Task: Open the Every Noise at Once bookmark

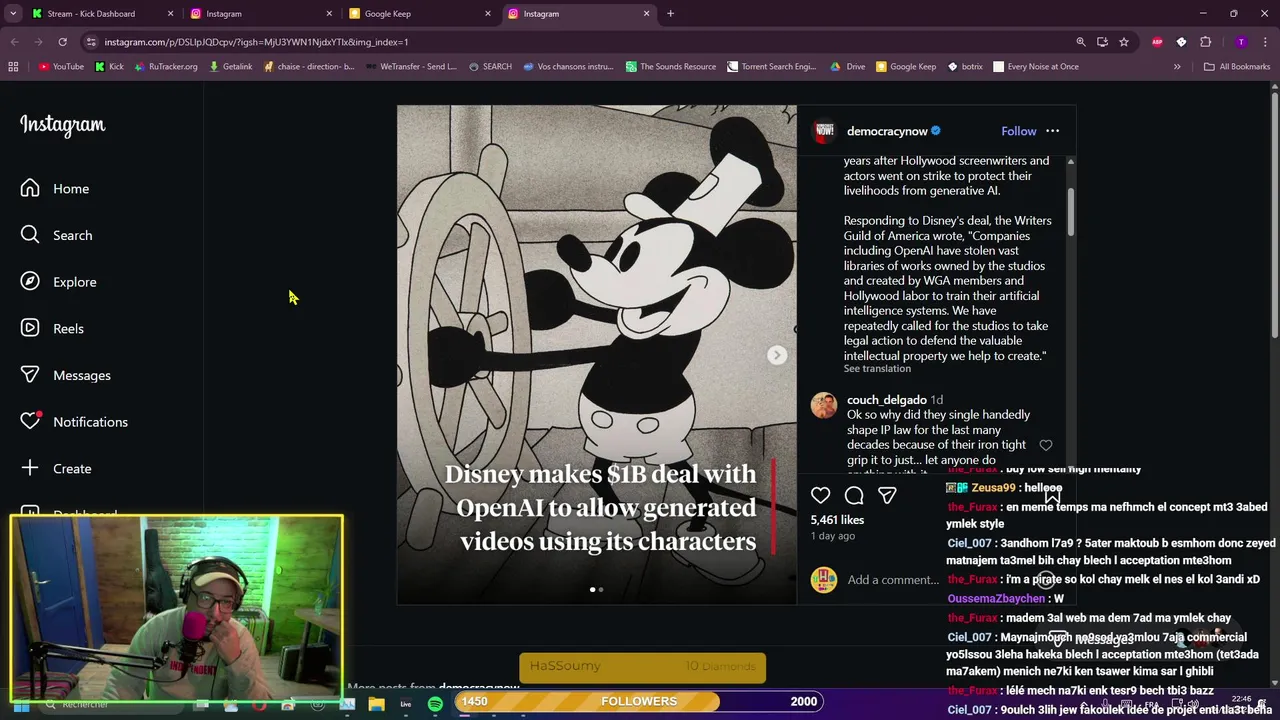Action: [1035, 67]
